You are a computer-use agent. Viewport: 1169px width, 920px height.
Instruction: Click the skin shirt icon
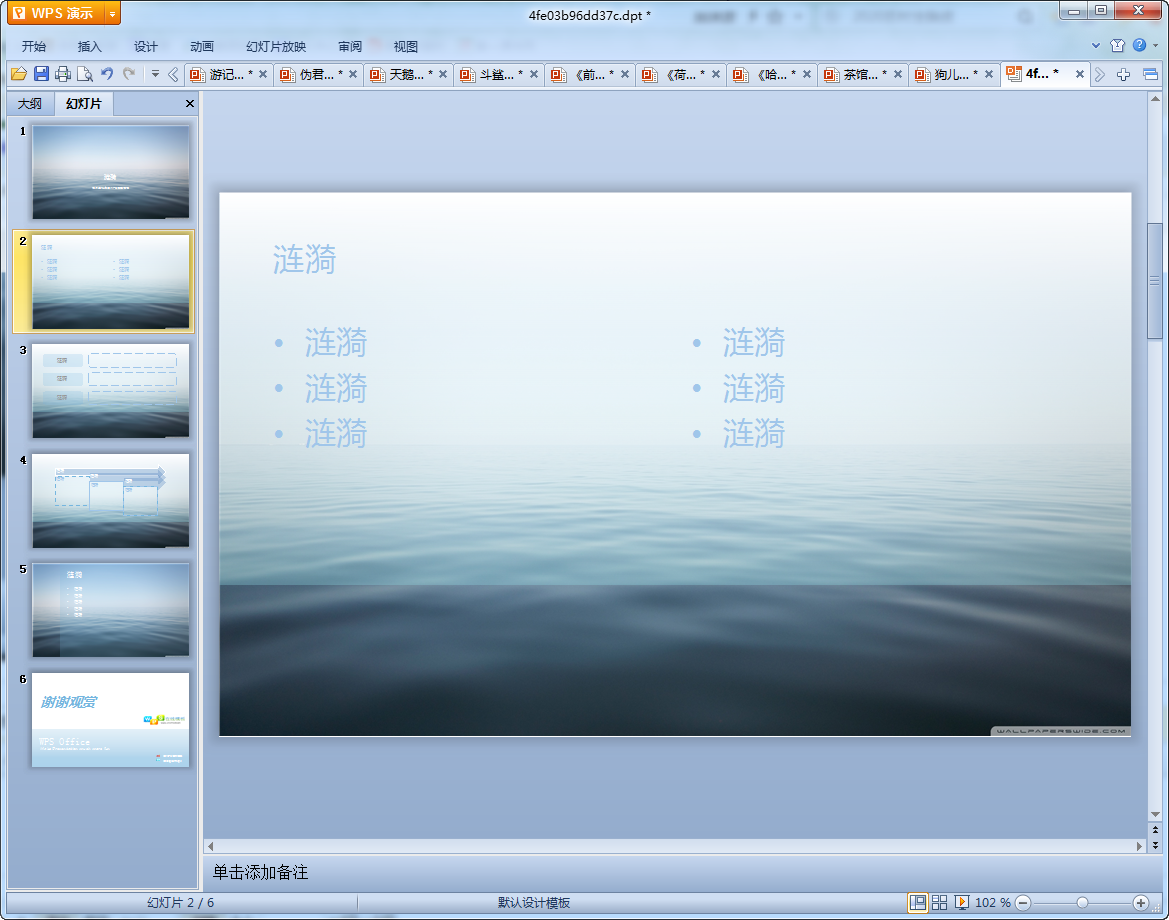pyautogui.click(x=1117, y=45)
